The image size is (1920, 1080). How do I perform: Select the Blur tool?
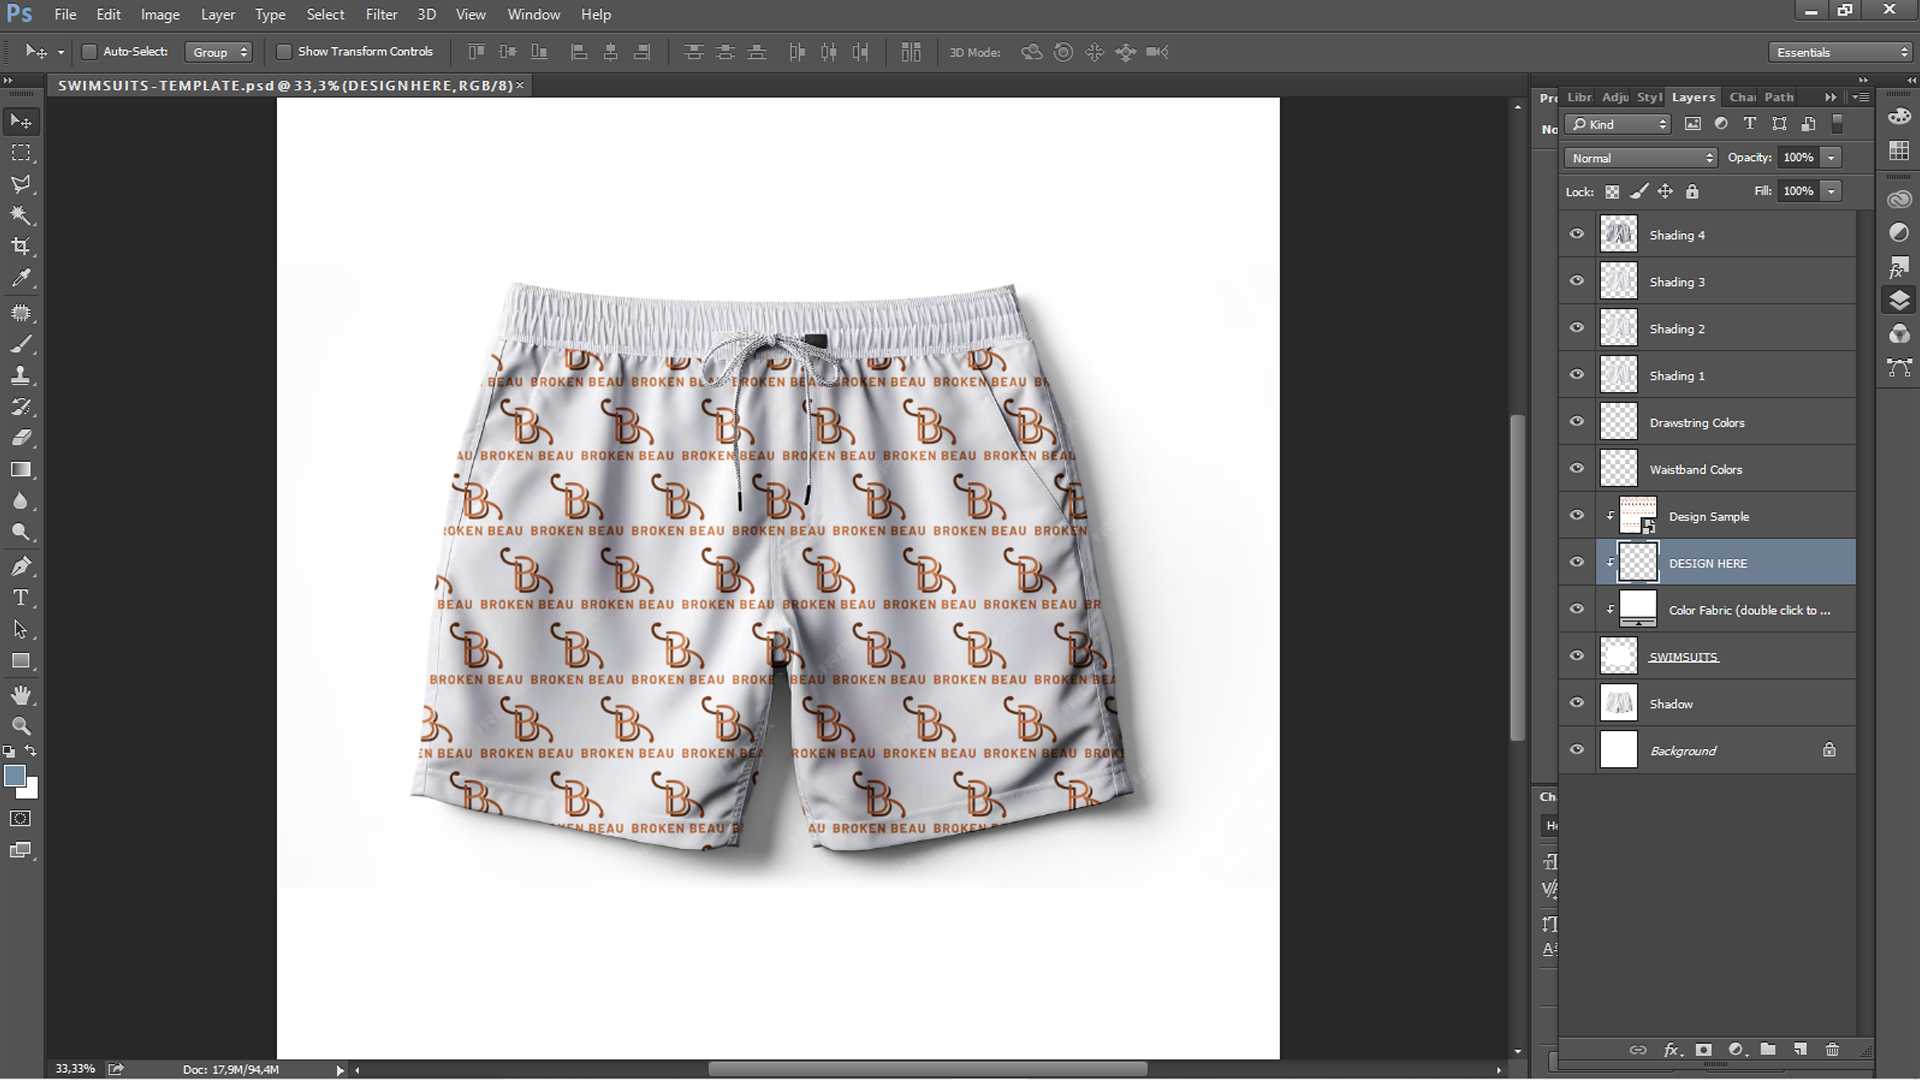tap(21, 500)
